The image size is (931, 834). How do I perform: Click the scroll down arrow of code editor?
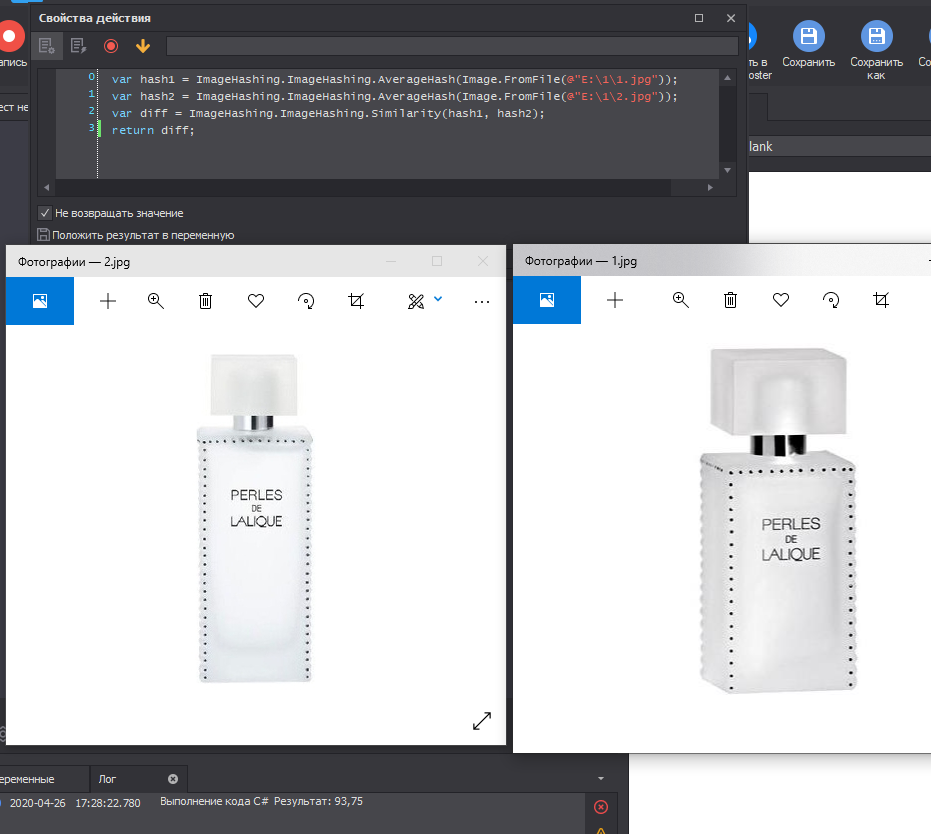coord(727,170)
